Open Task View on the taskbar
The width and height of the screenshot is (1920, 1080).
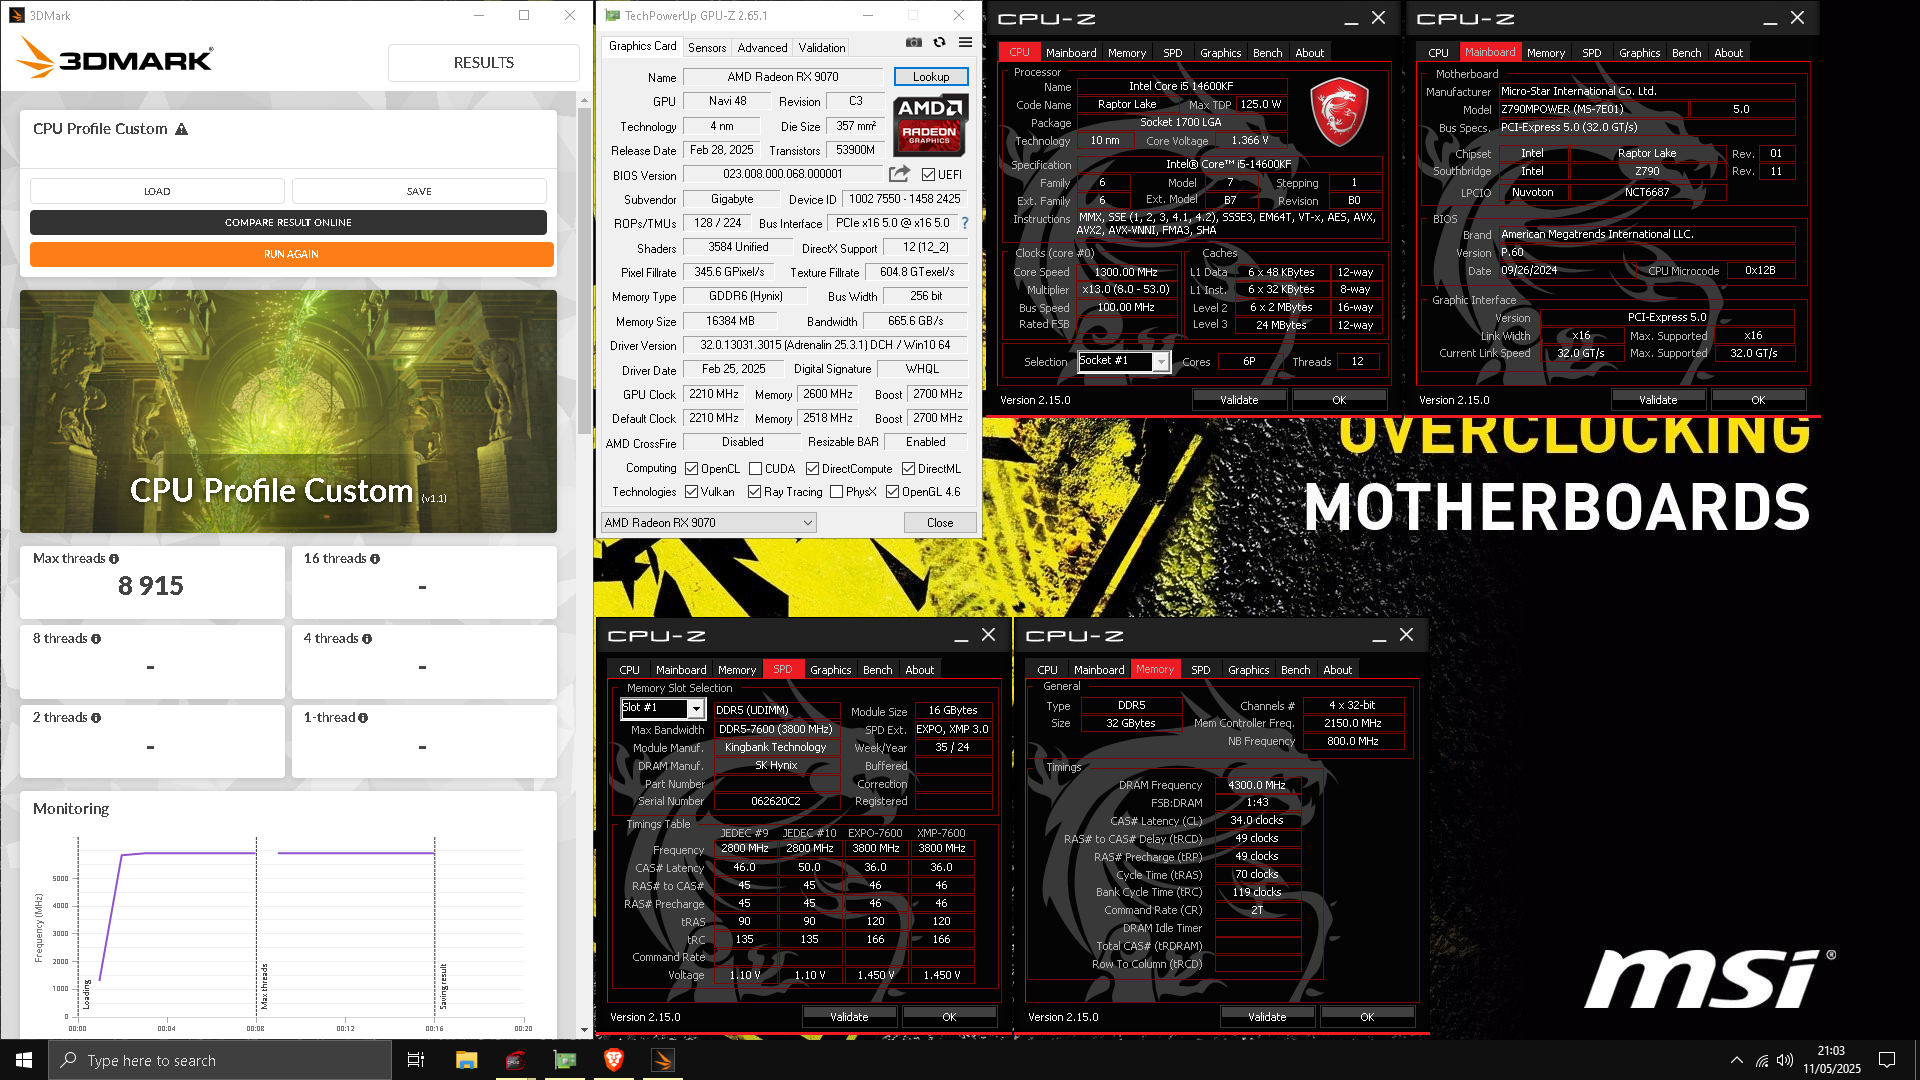pos(416,1060)
